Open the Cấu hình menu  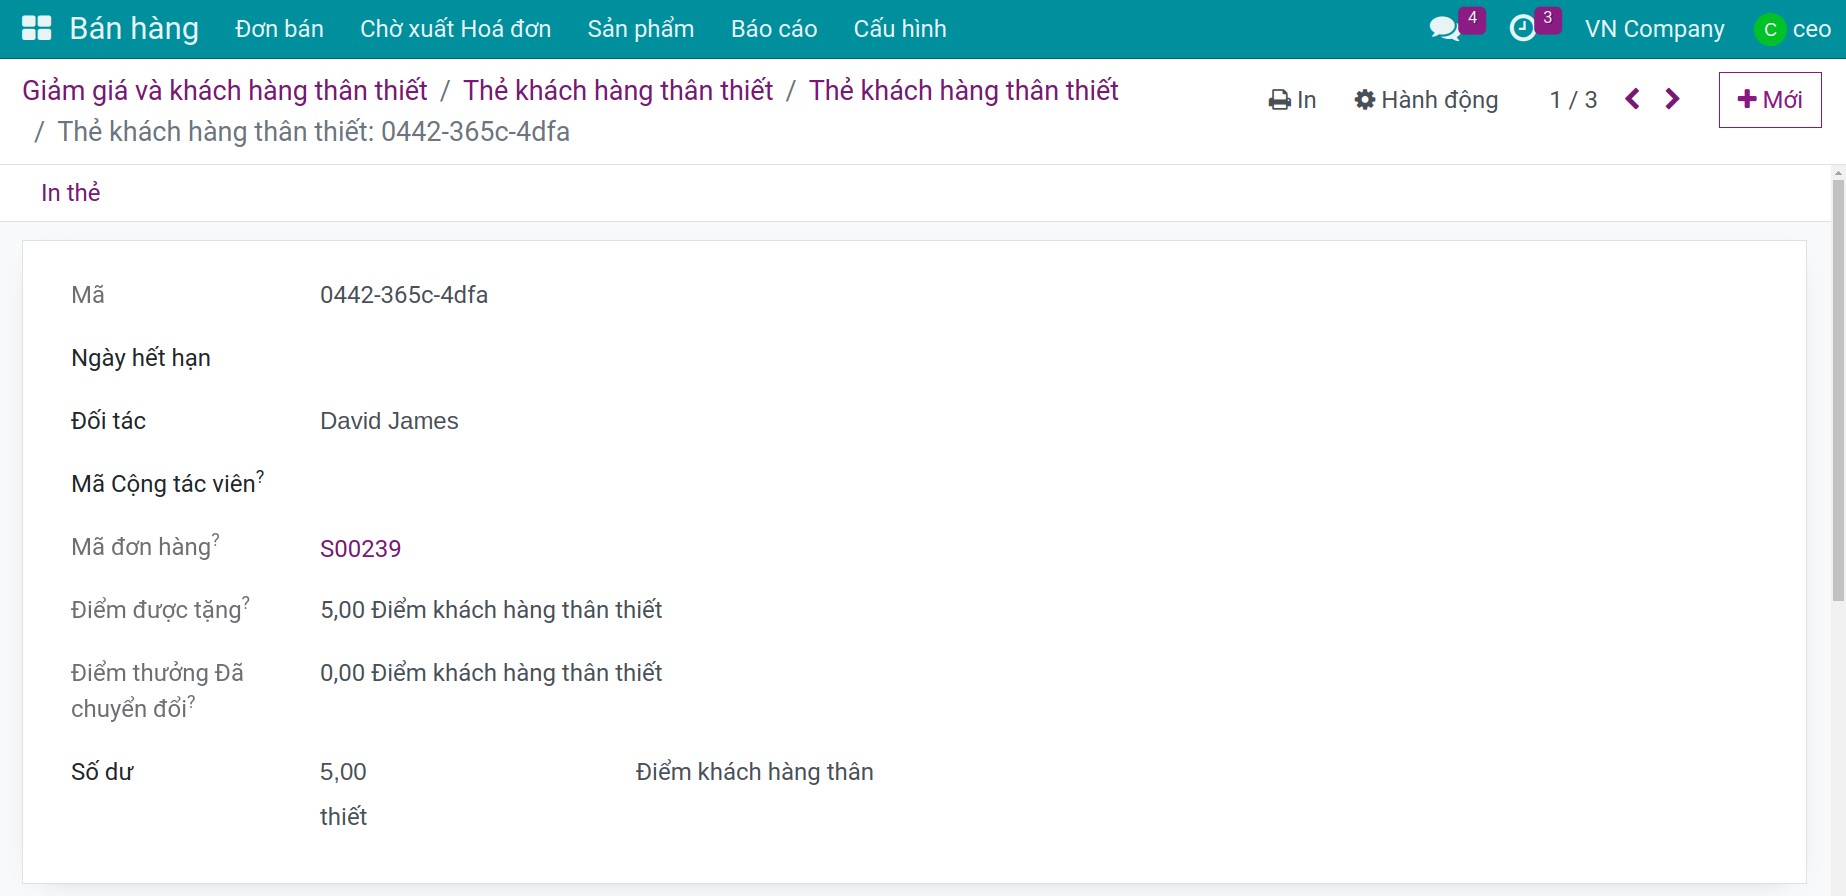coord(899,29)
